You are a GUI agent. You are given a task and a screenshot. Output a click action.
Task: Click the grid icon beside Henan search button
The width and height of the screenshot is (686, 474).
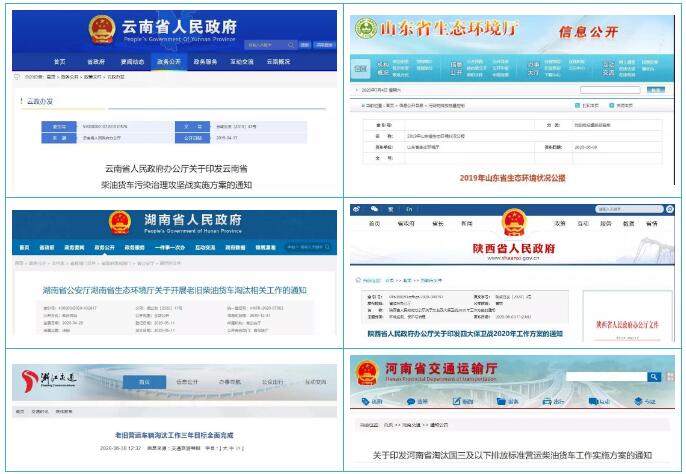tap(670, 376)
